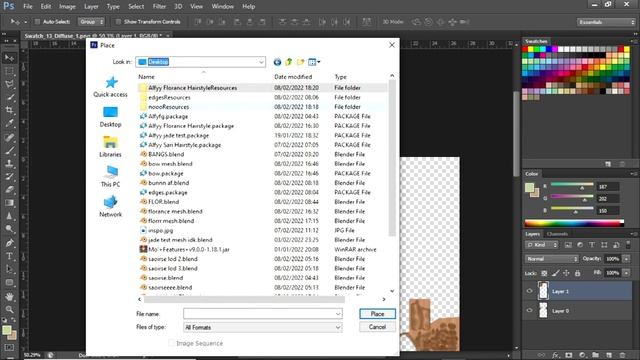640x360 pixels.
Task: Select the Pen tool
Action: [9, 243]
